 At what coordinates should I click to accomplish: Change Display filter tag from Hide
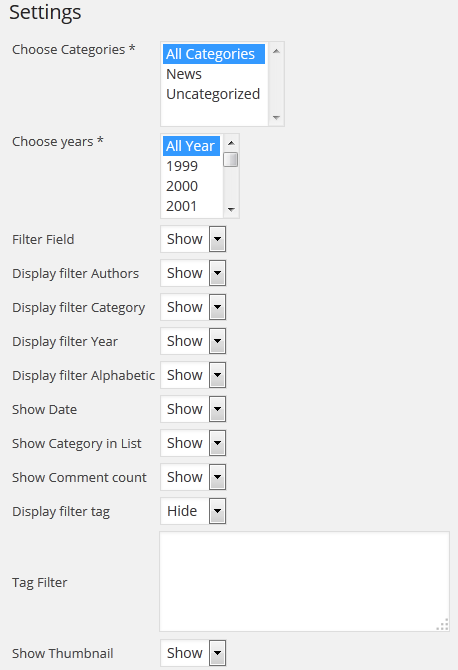(193, 511)
